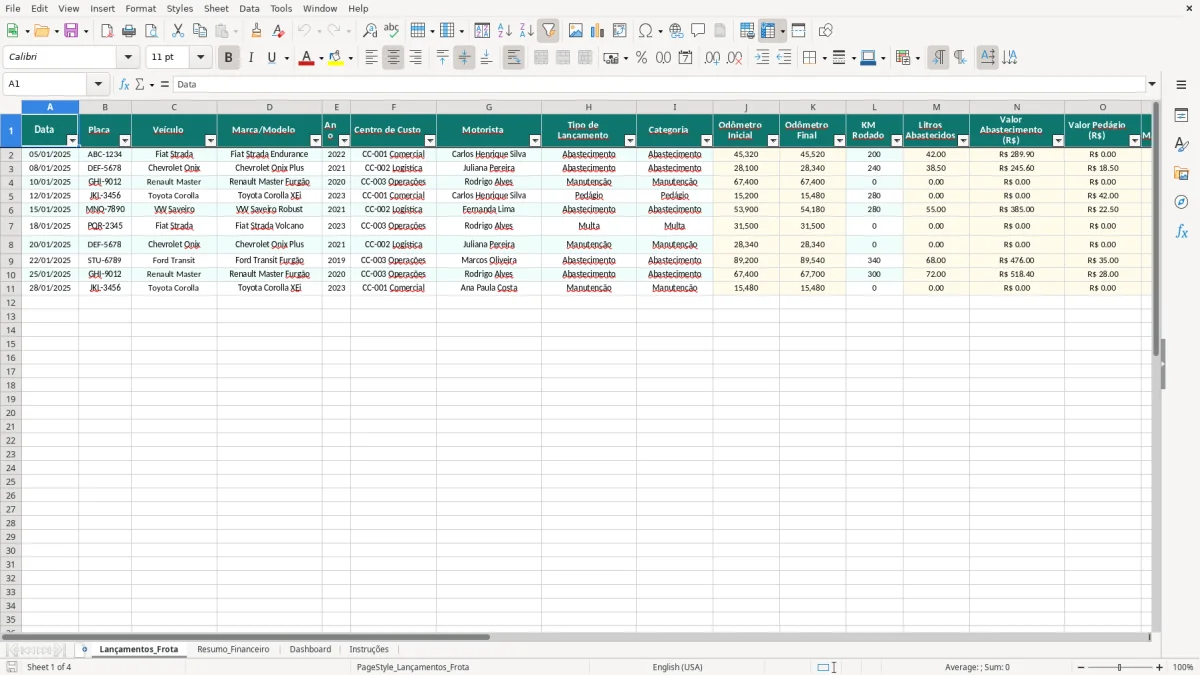Activate Clone Formatting paintbrush

click(256, 31)
